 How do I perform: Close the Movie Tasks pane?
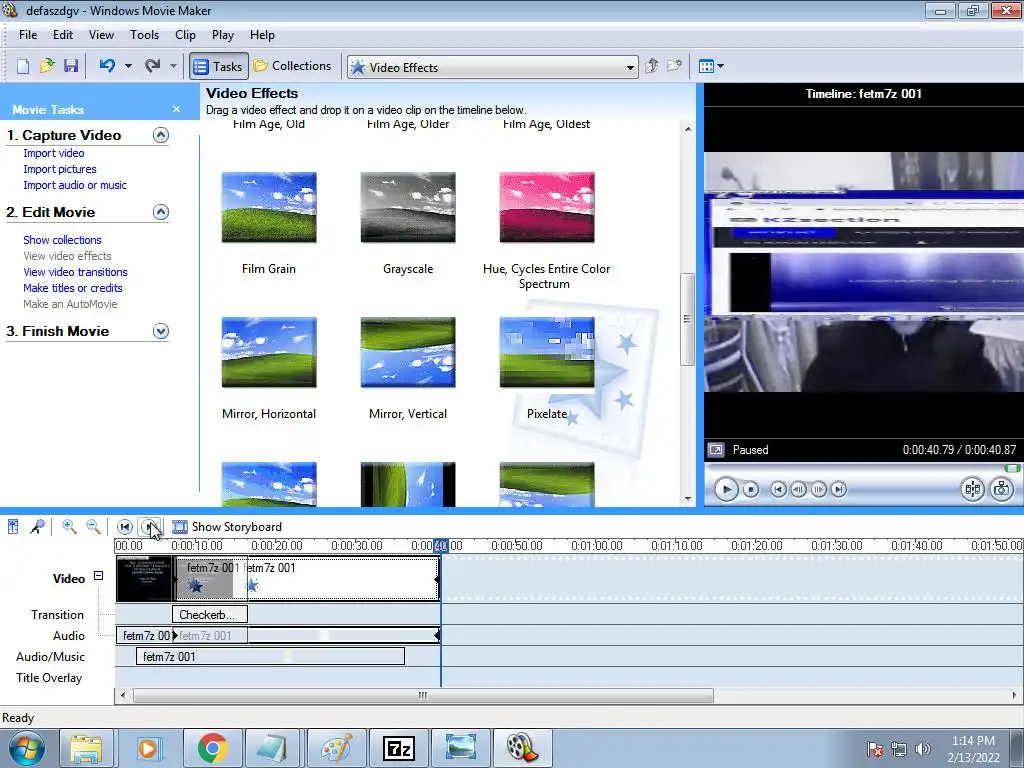click(x=176, y=109)
